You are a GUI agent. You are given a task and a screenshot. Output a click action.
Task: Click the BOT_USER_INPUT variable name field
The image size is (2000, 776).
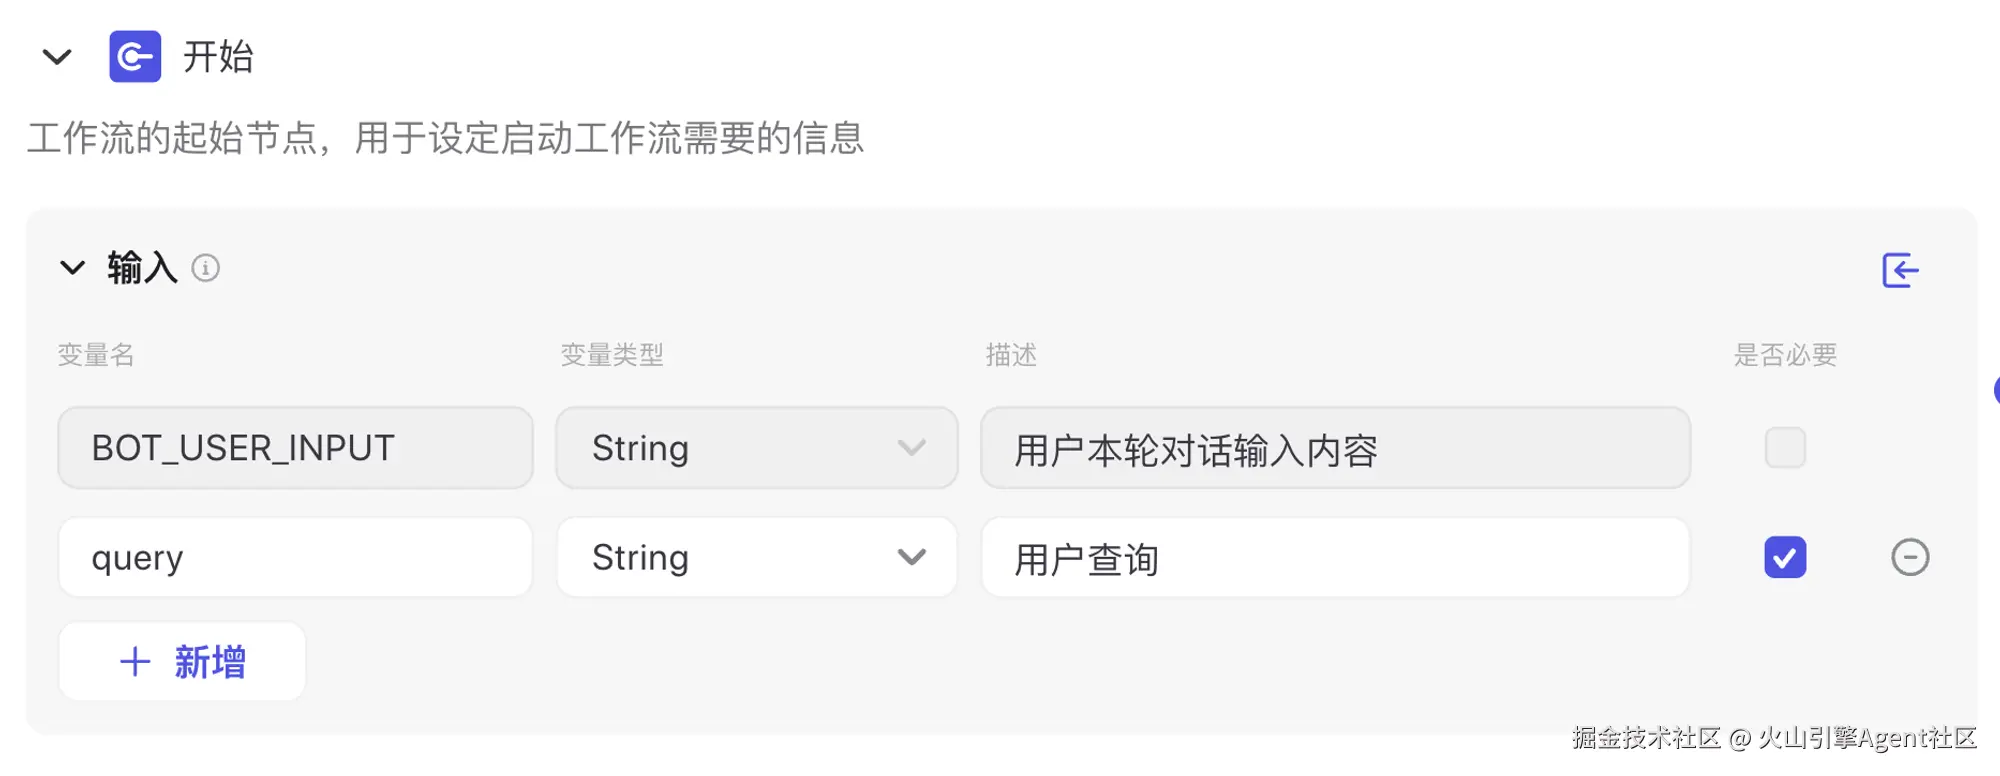(x=295, y=448)
